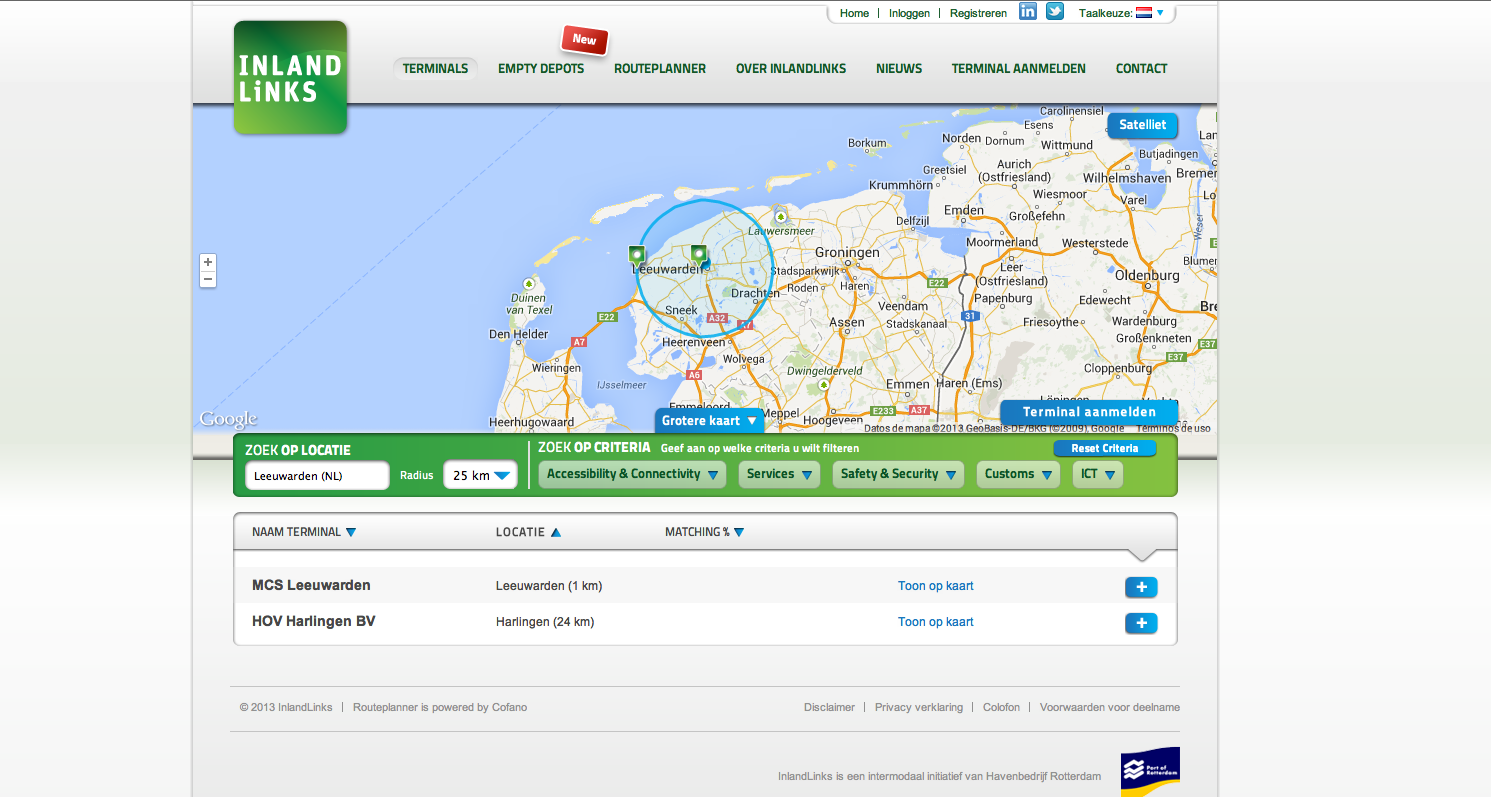Click the Reset Criteria button
This screenshot has height=797, width=1491.
coord(1104,448)
